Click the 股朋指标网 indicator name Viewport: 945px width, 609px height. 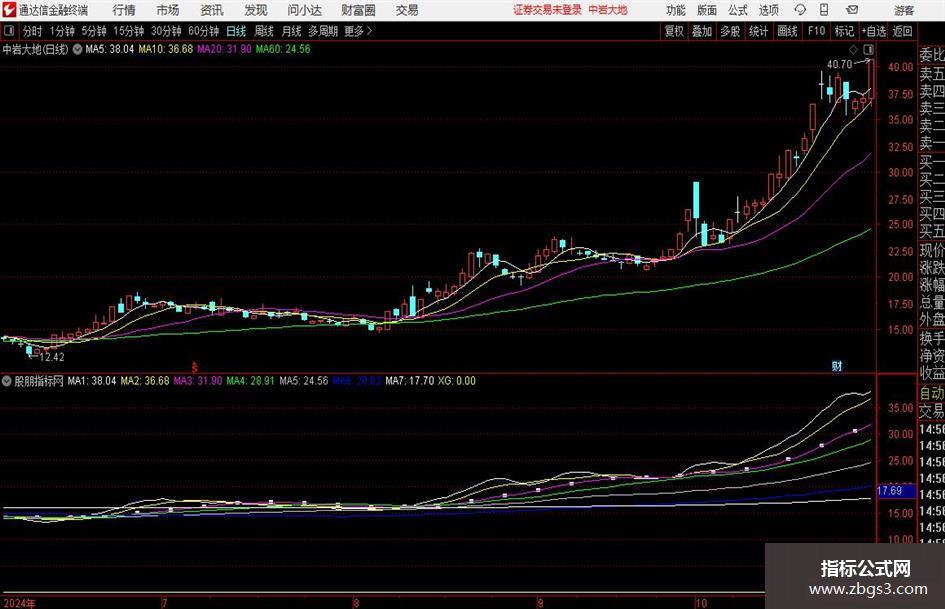pos(39,381)
